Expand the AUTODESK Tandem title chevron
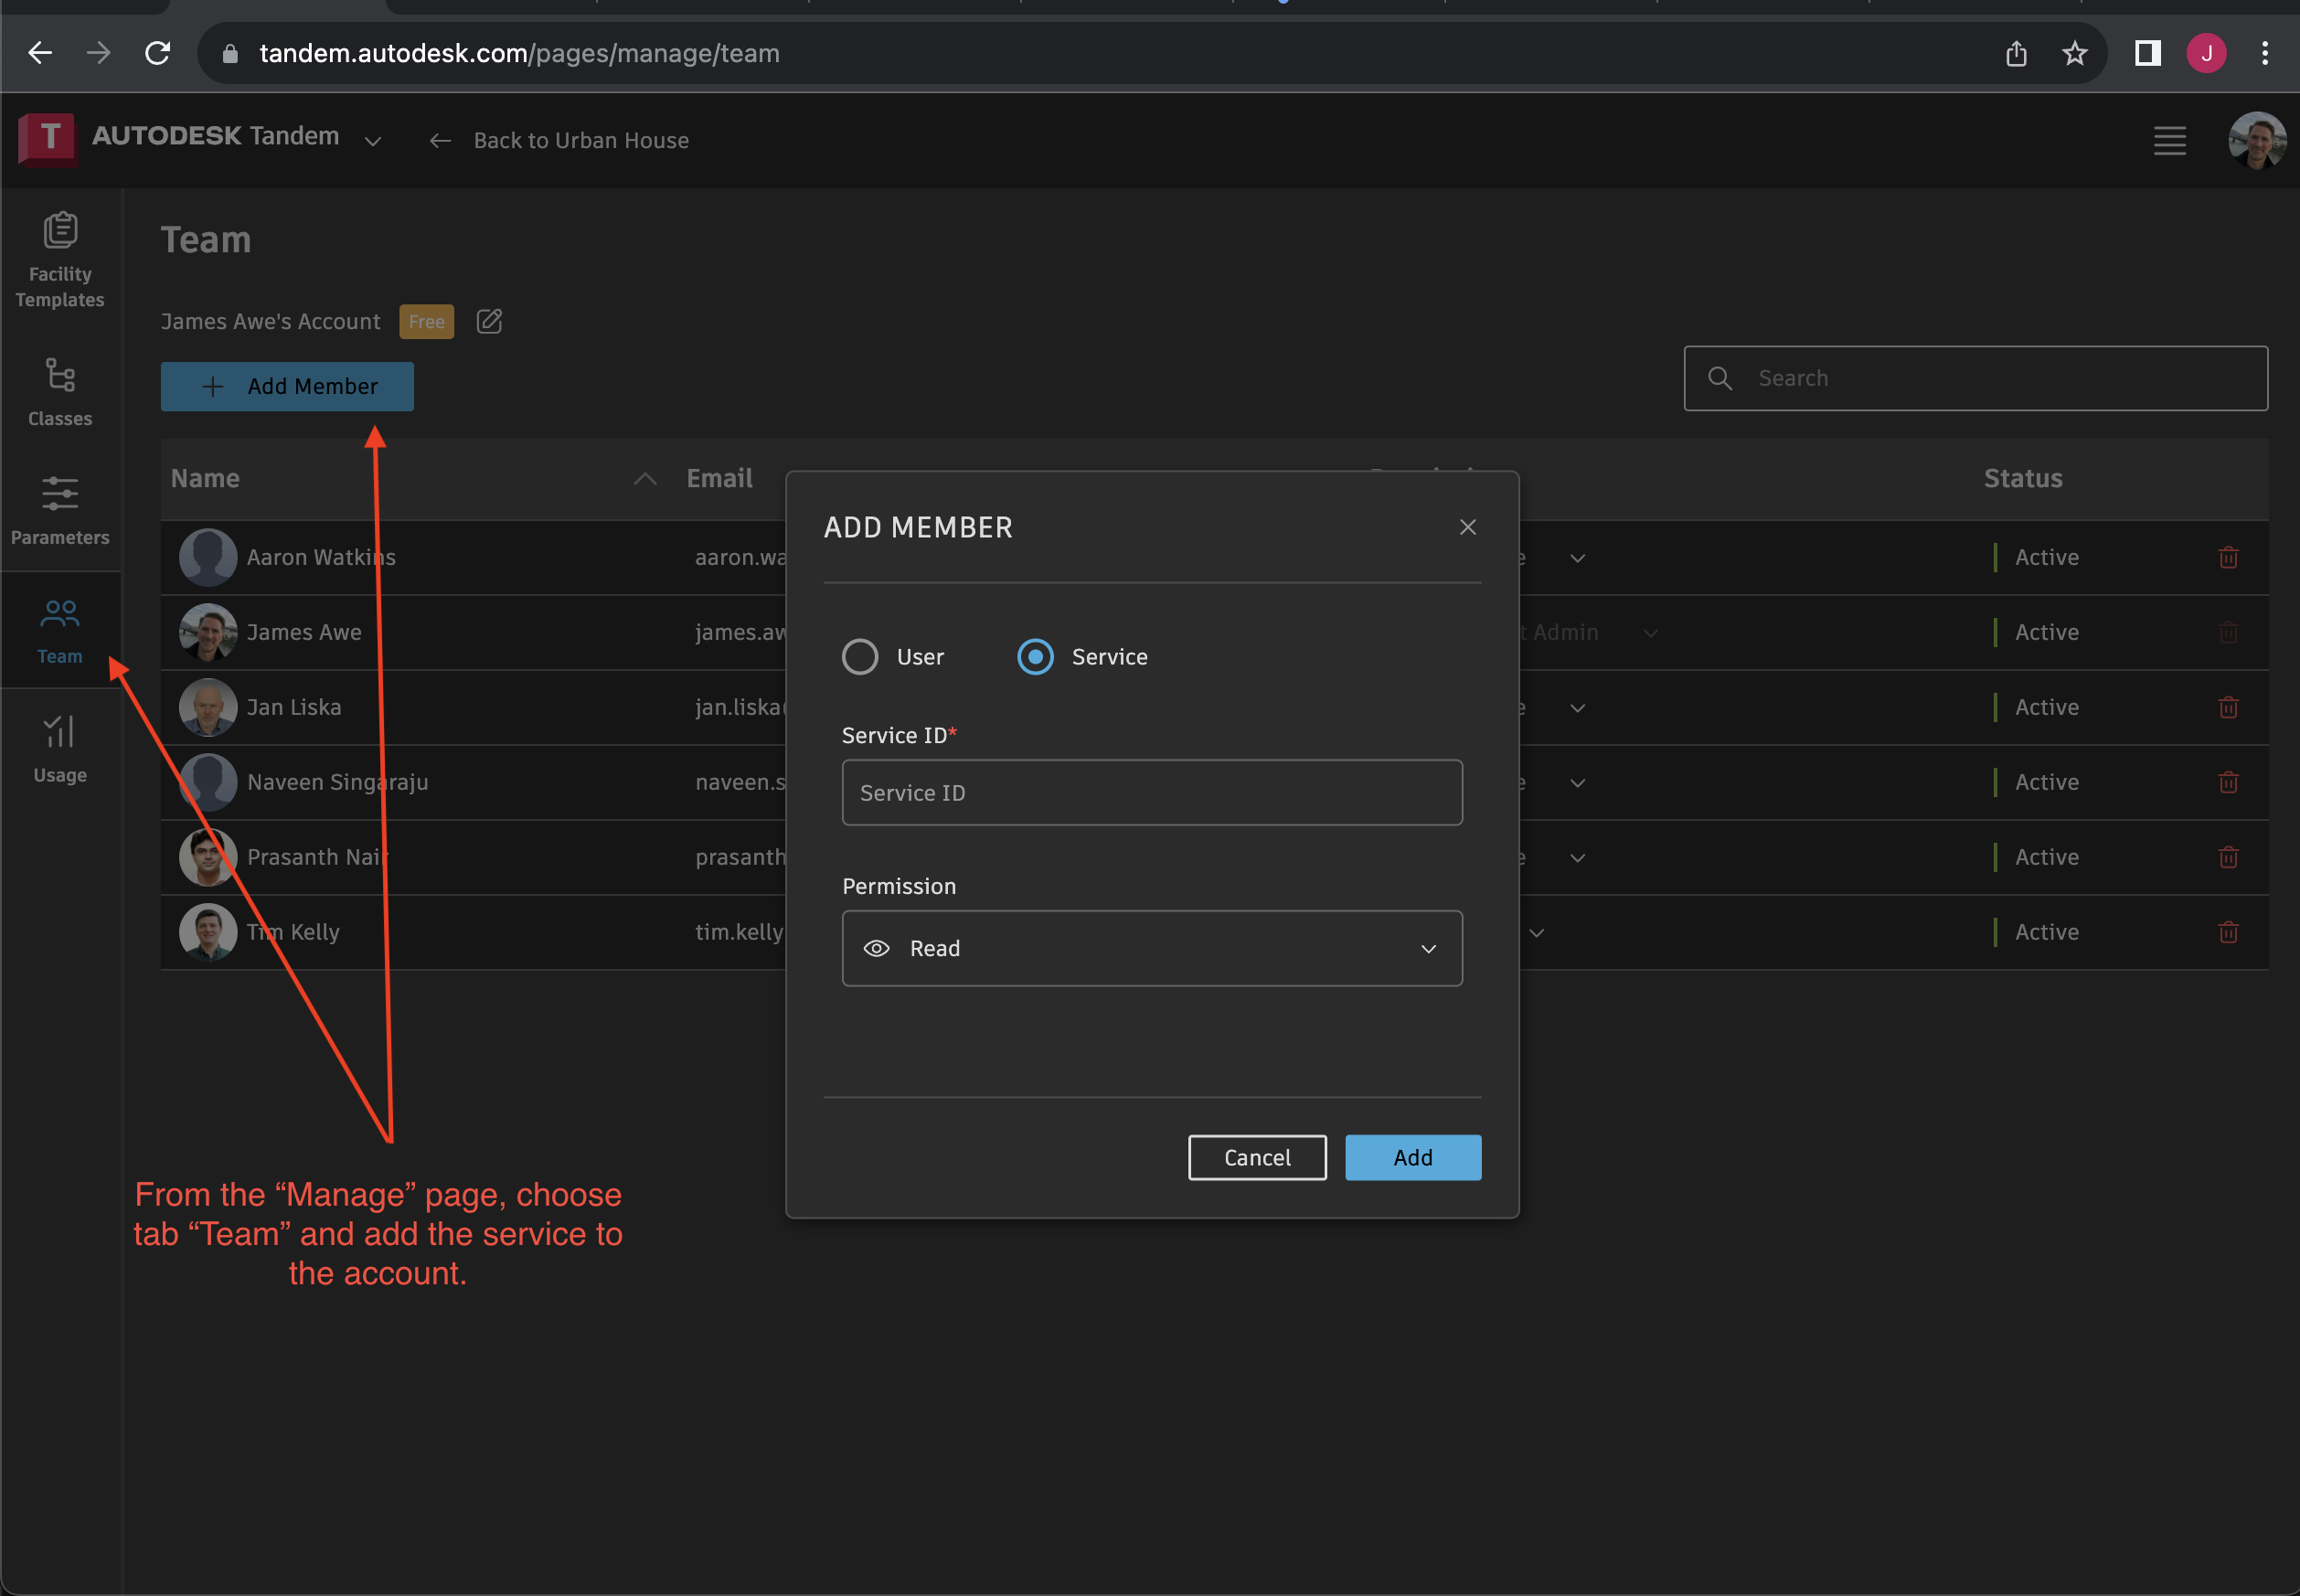Screen dimensions: 2300x1596 coord(373,141)
